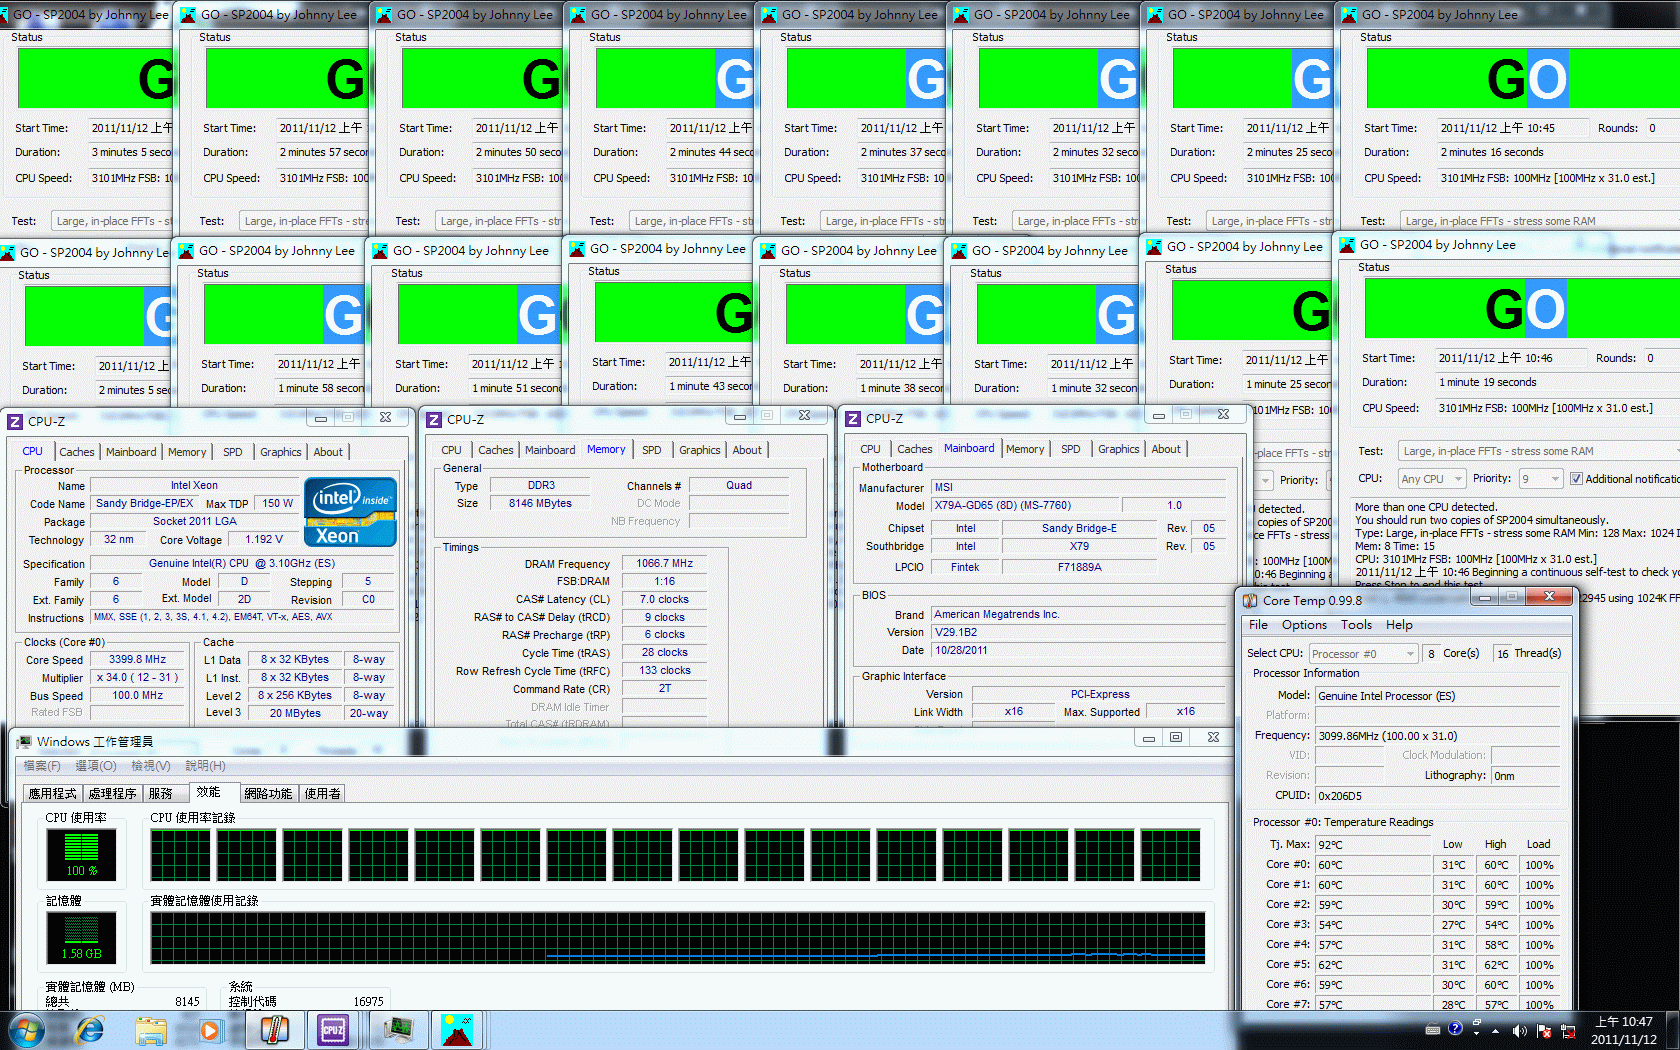The height and width of the screenshot is (1050, 1680).
Task: Click the volume speaker tray icon
Action: coord(1519,1030)
